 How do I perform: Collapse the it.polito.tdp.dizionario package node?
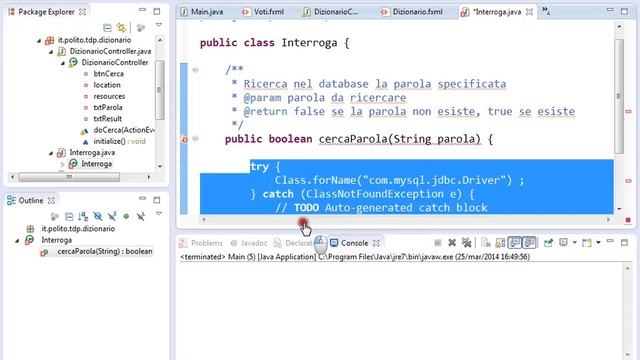tap(39, 40)
